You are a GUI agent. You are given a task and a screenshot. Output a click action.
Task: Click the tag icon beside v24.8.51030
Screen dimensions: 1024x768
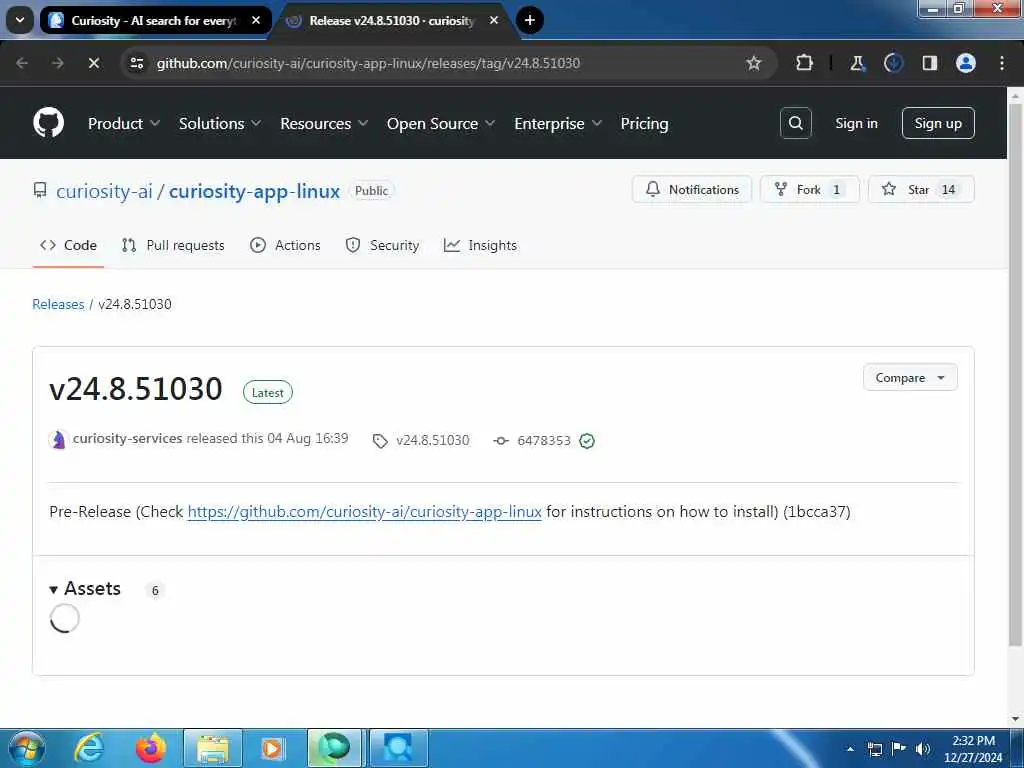379,441
